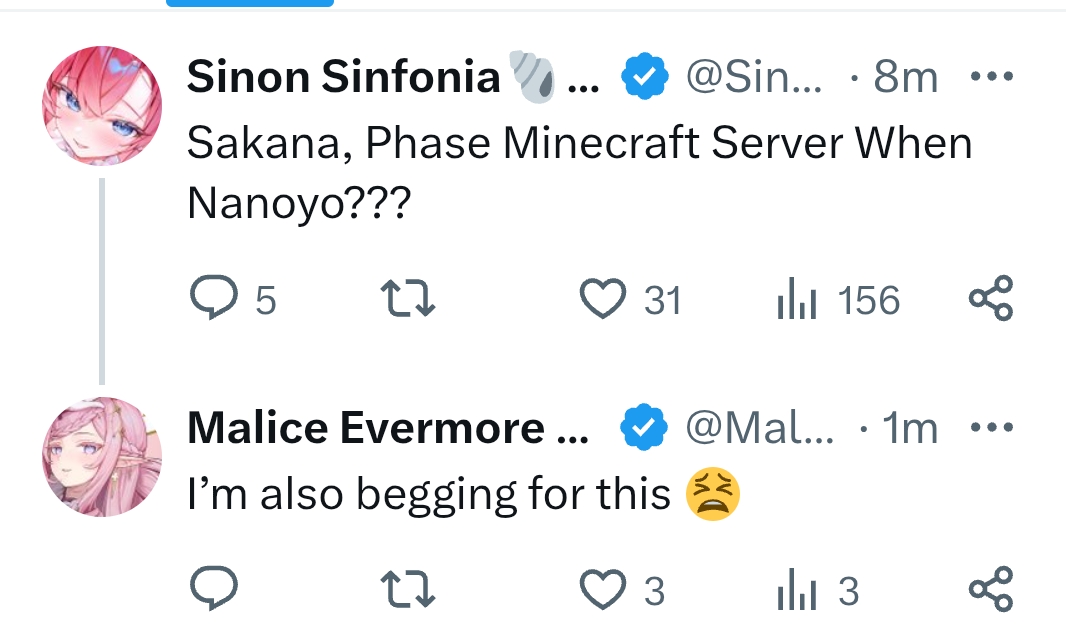
Task: Retweet Malice Evermore's reply
Action: [x=410, y=591]
